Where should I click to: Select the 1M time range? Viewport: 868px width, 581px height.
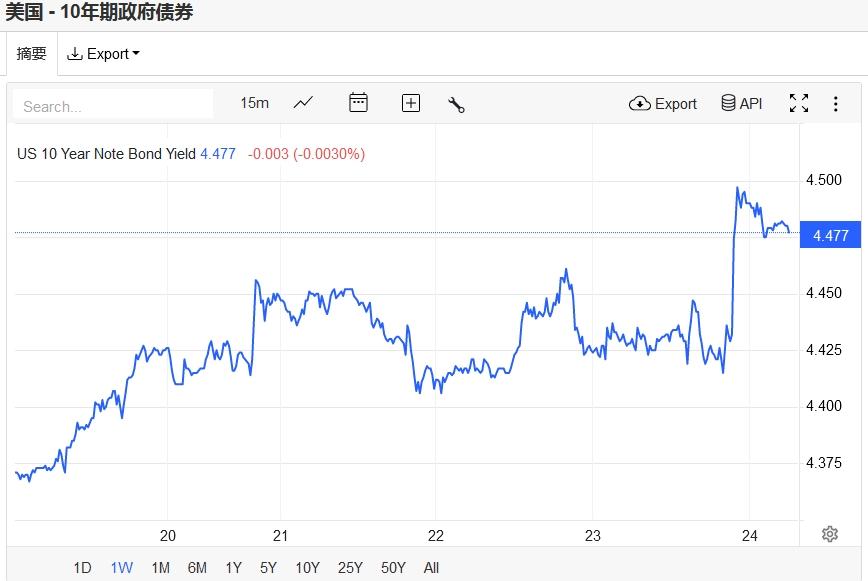pyautogui.click(x=160, y=568)
